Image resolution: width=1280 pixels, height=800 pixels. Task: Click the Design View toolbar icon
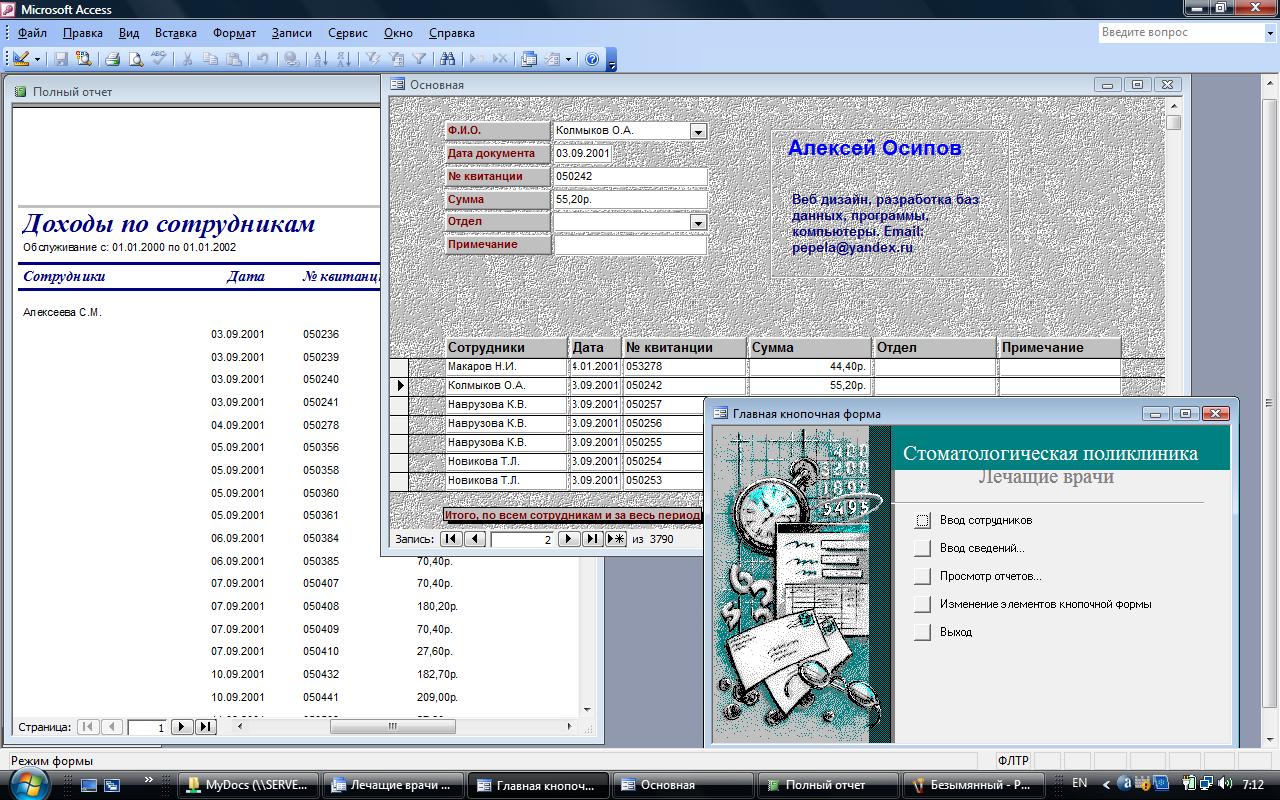(x=21, y=59)
